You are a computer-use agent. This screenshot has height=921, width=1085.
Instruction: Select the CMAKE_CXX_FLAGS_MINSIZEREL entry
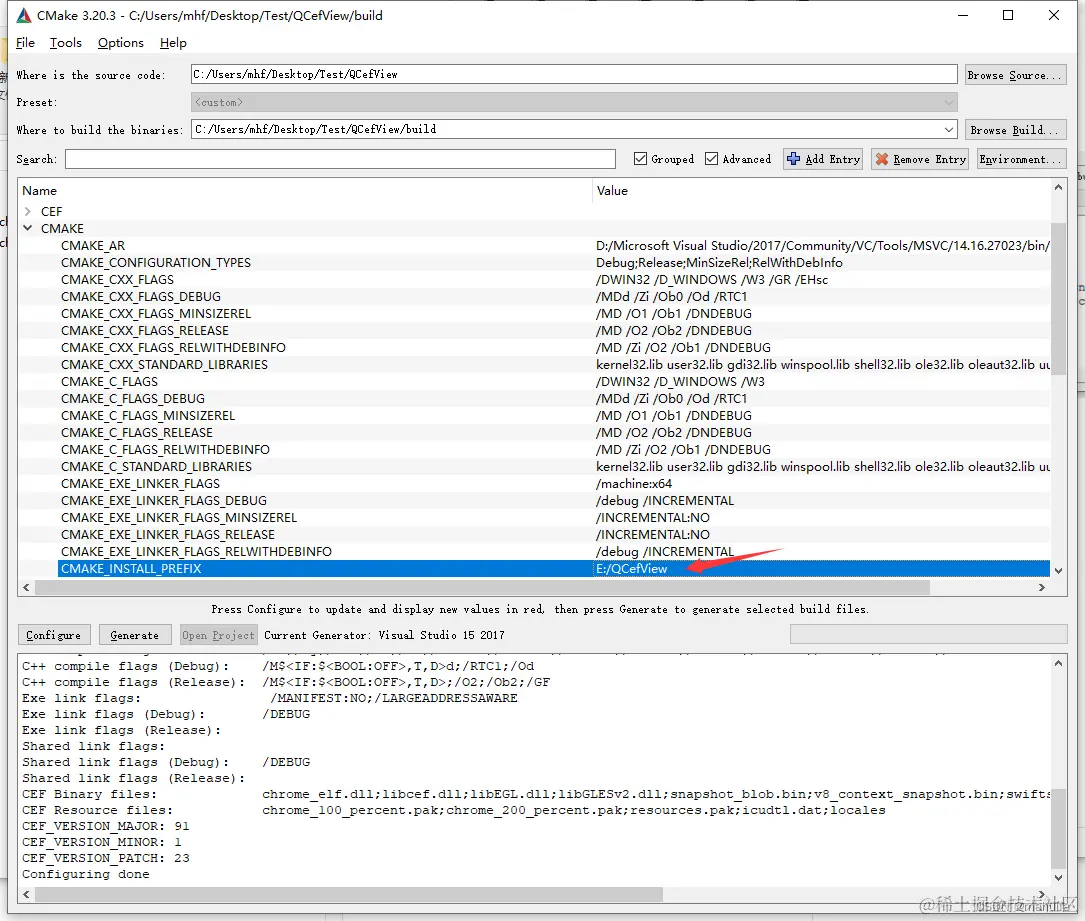click(156, 313)
